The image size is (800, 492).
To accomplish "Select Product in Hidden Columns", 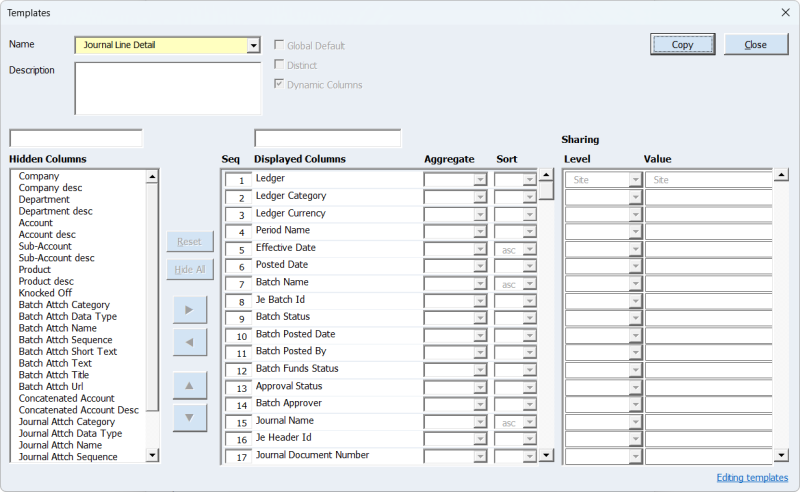I will tap(35, 269).
